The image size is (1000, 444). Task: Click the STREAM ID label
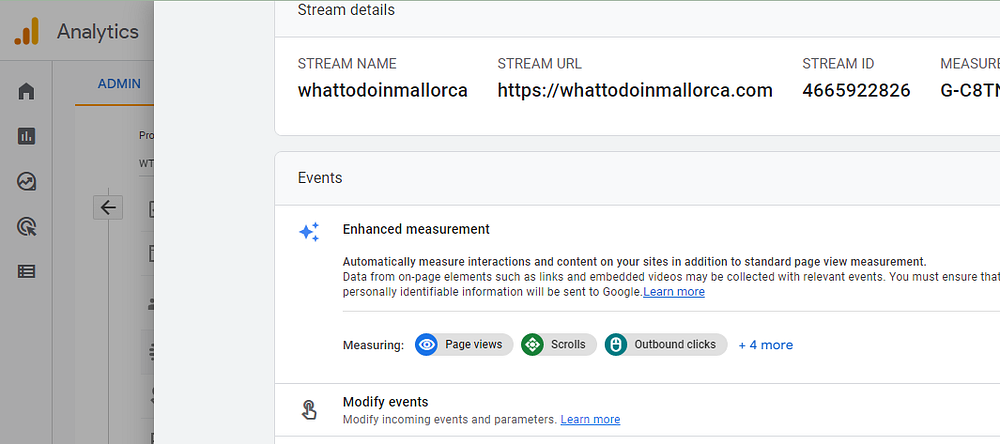838,64
